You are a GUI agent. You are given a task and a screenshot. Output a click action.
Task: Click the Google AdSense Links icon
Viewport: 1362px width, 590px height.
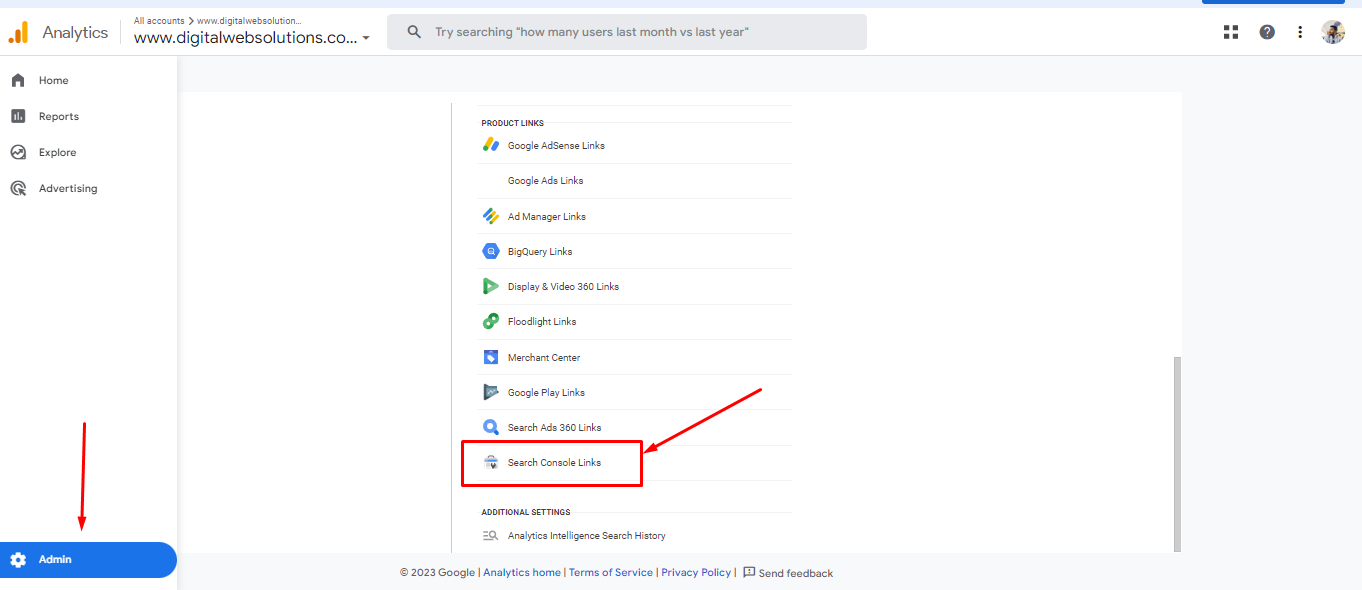coord(490,145)
